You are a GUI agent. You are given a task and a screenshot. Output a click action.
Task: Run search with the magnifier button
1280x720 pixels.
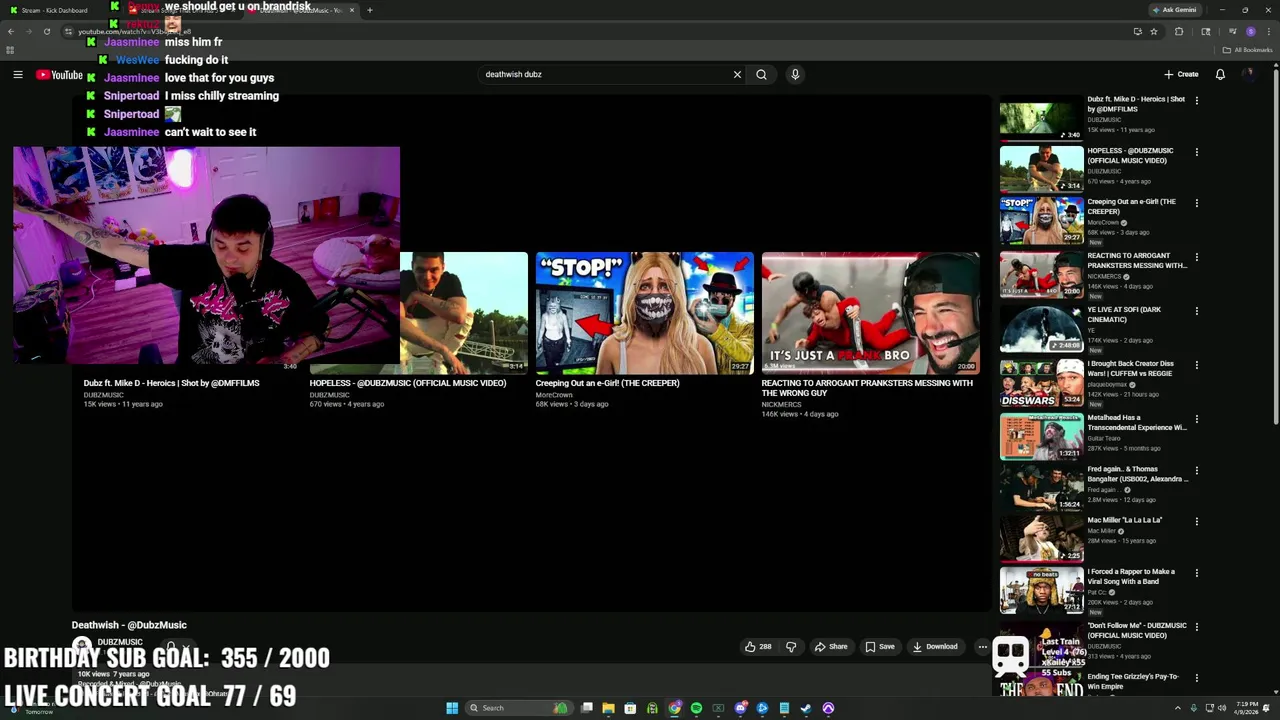(x=761, y=74)
